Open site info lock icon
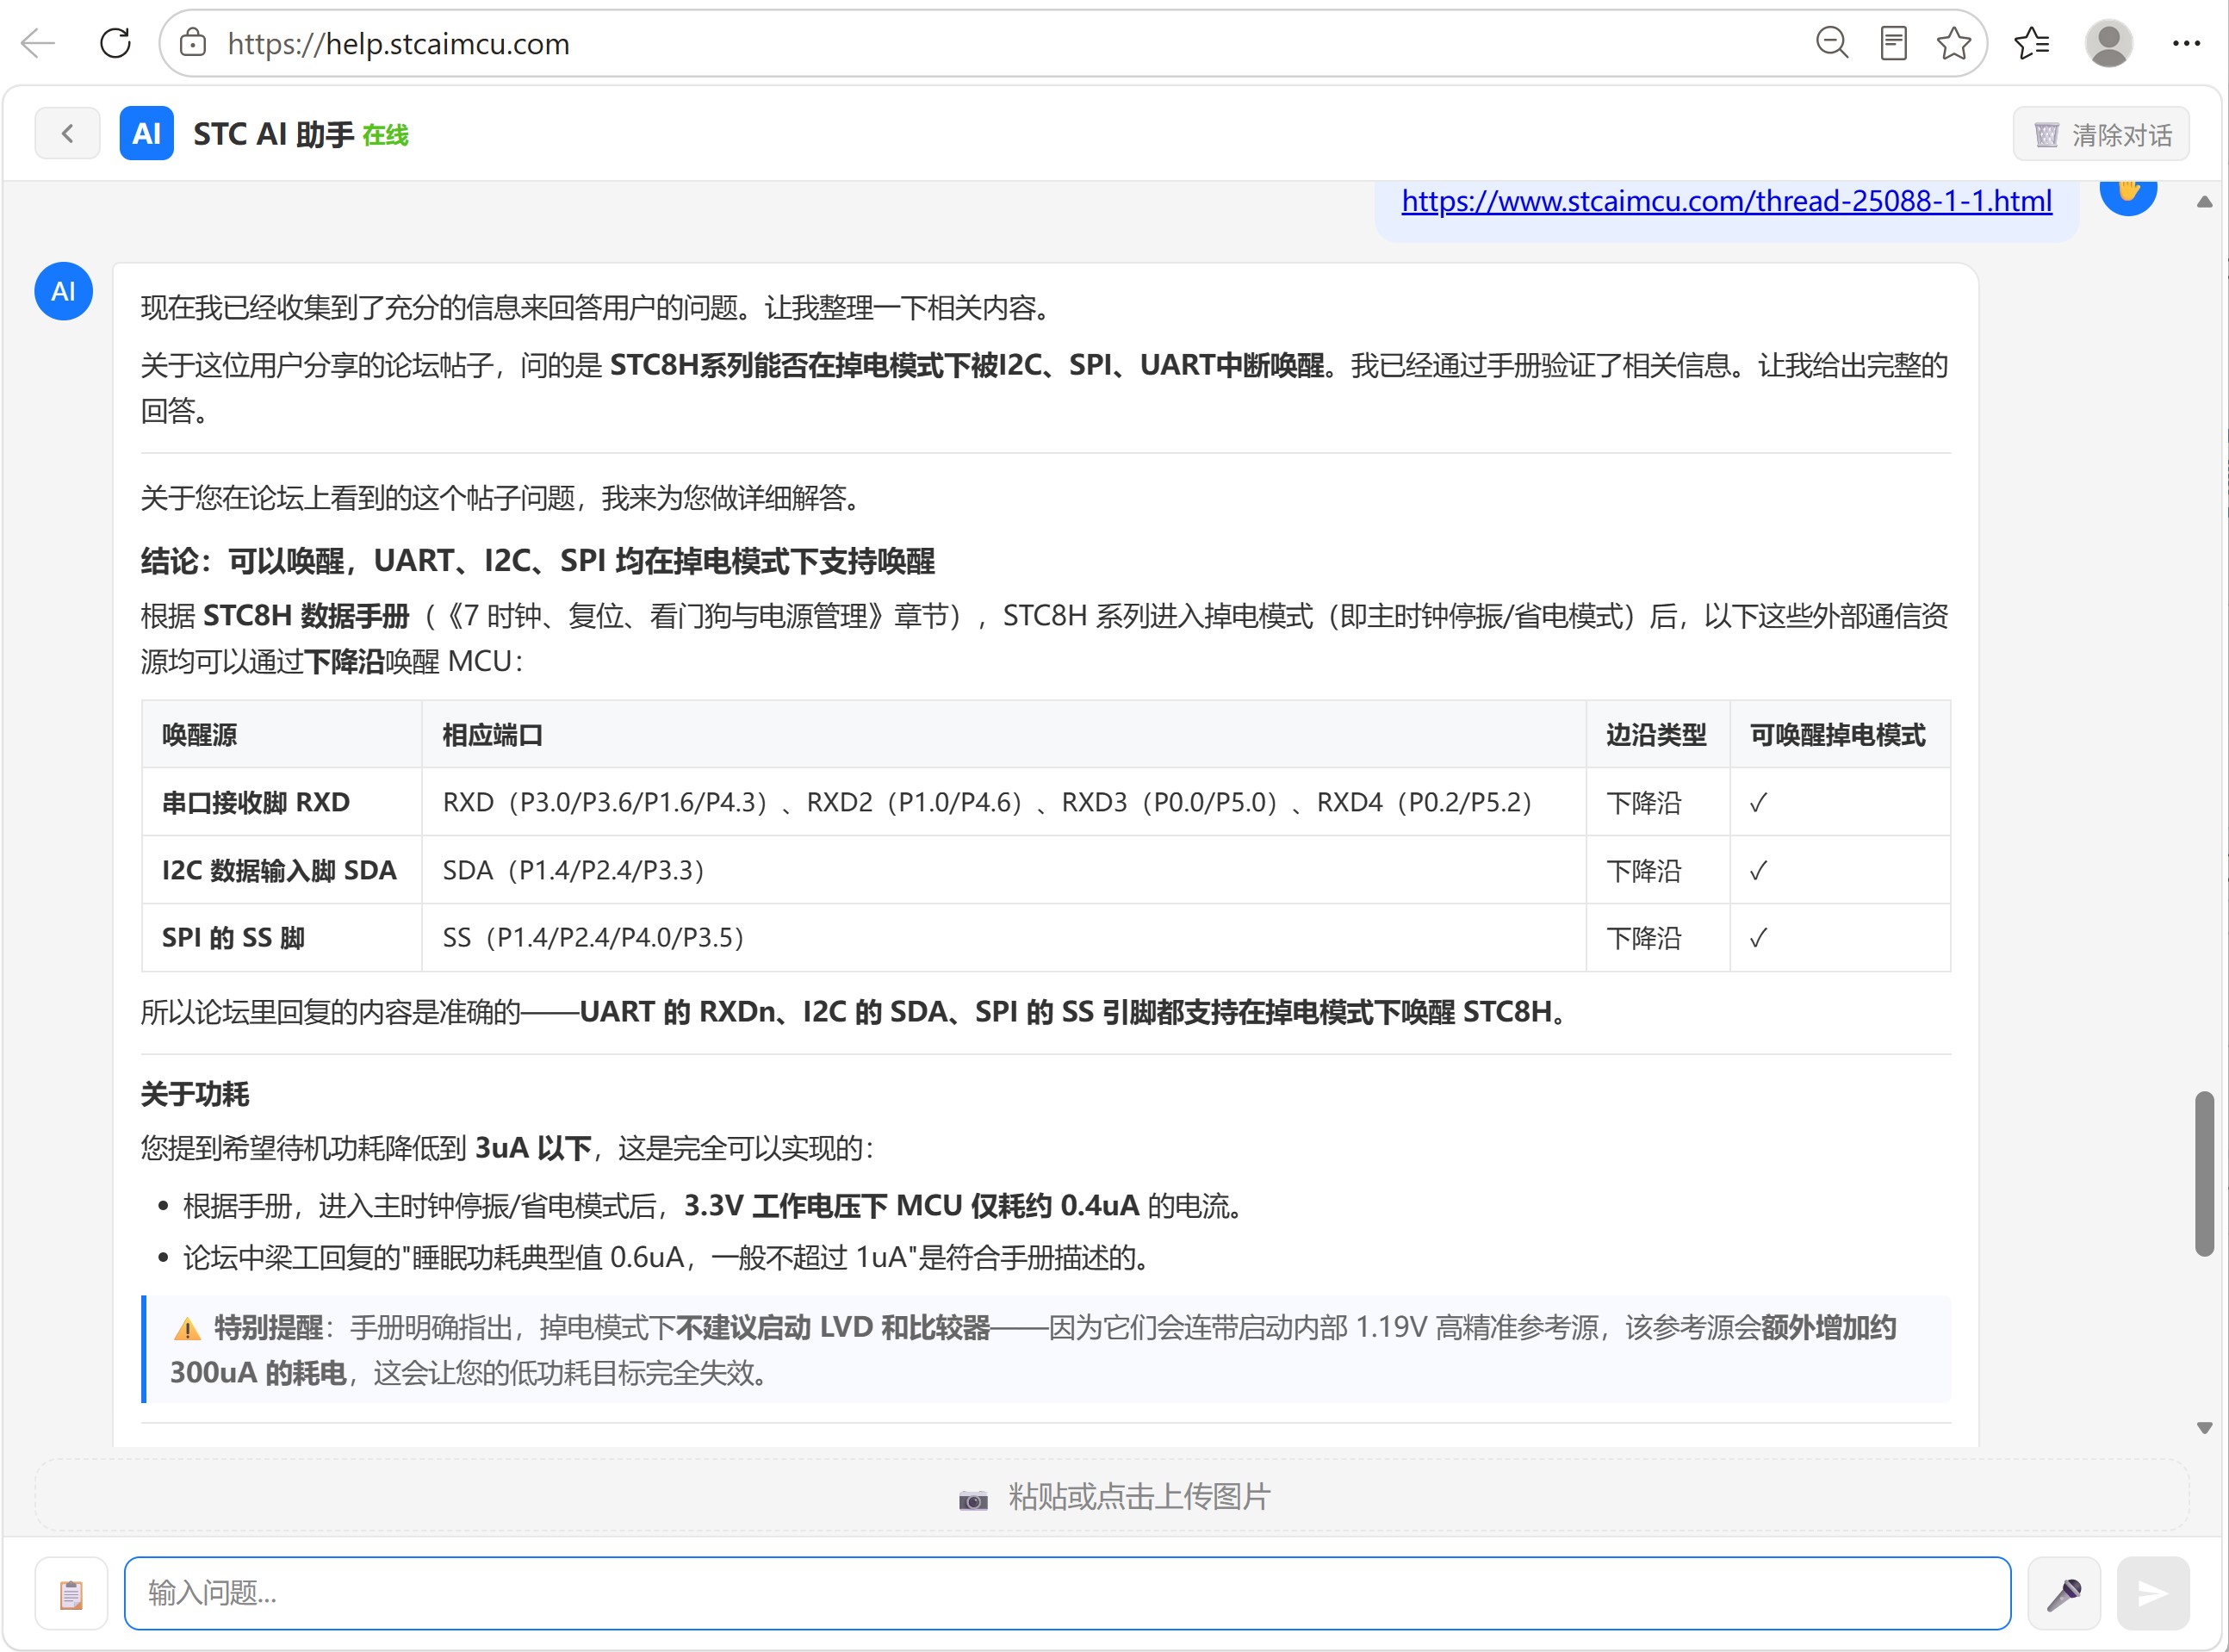The image size is (2229, 1652). [x=193, y=44]
